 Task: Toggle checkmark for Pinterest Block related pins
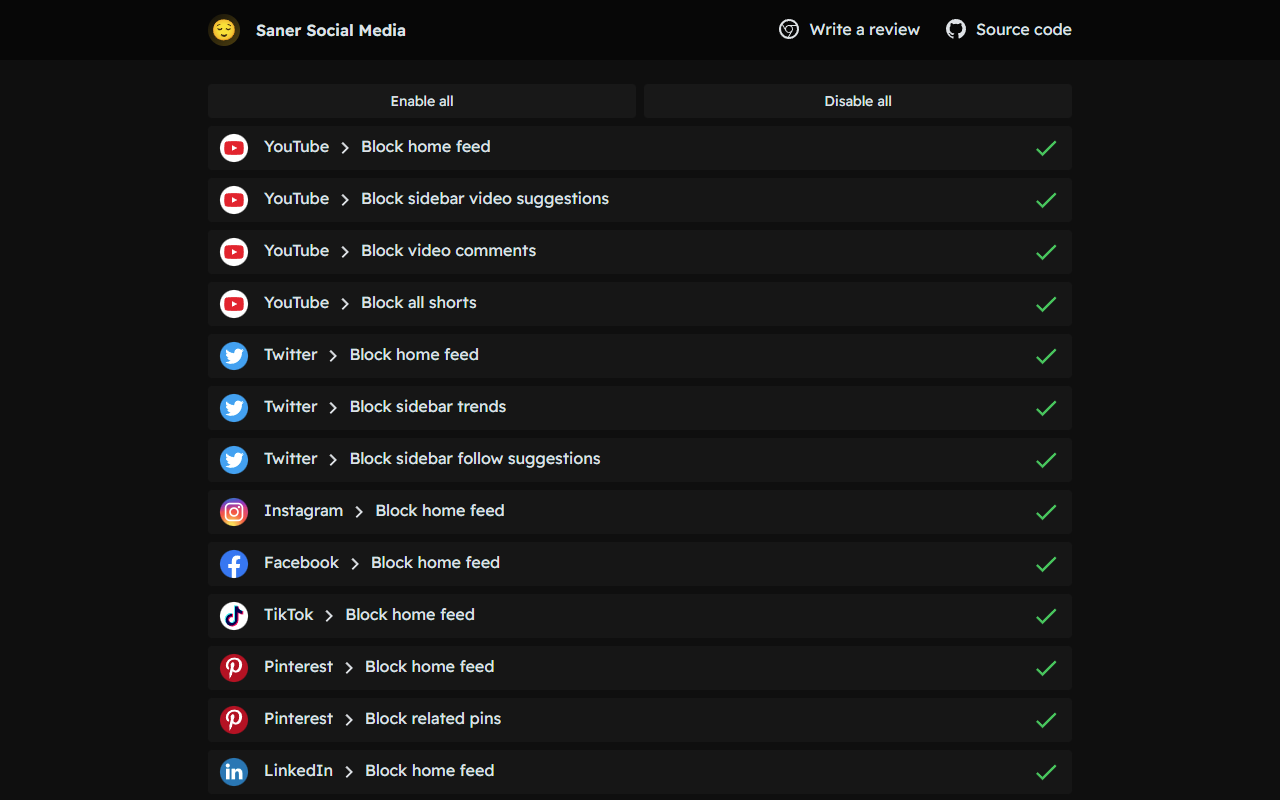[x=1046, y=720]
